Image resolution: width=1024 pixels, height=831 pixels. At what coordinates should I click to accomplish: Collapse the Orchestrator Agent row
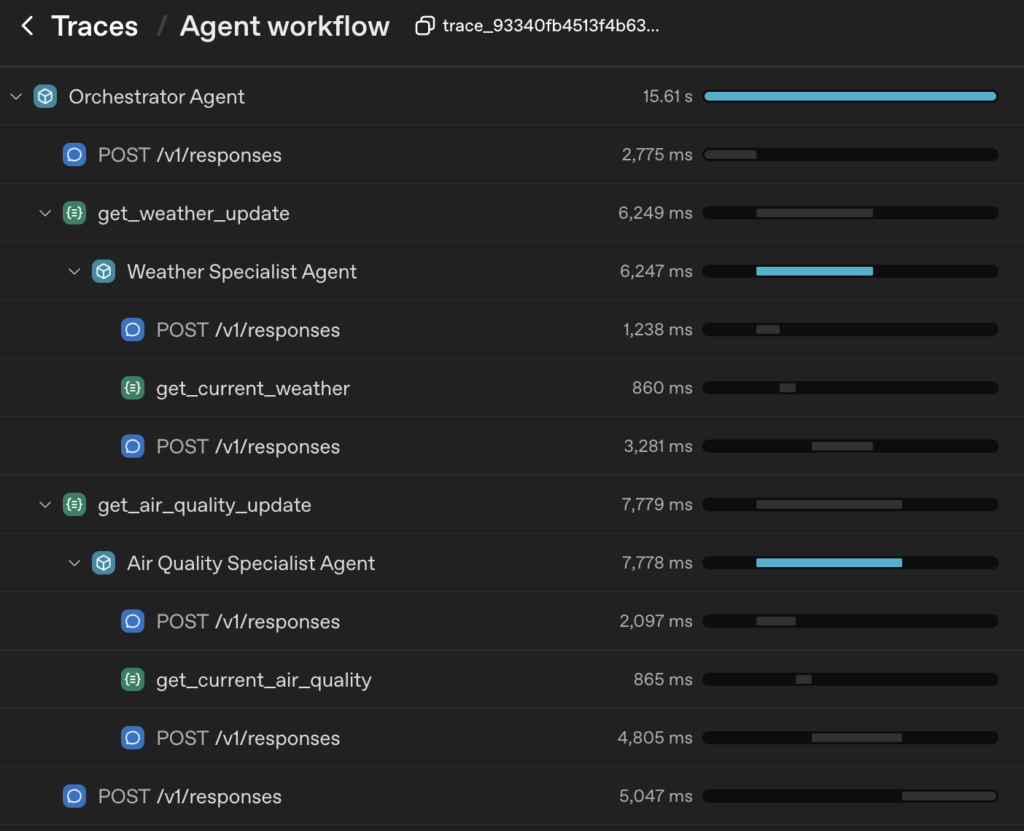point(15,97)
